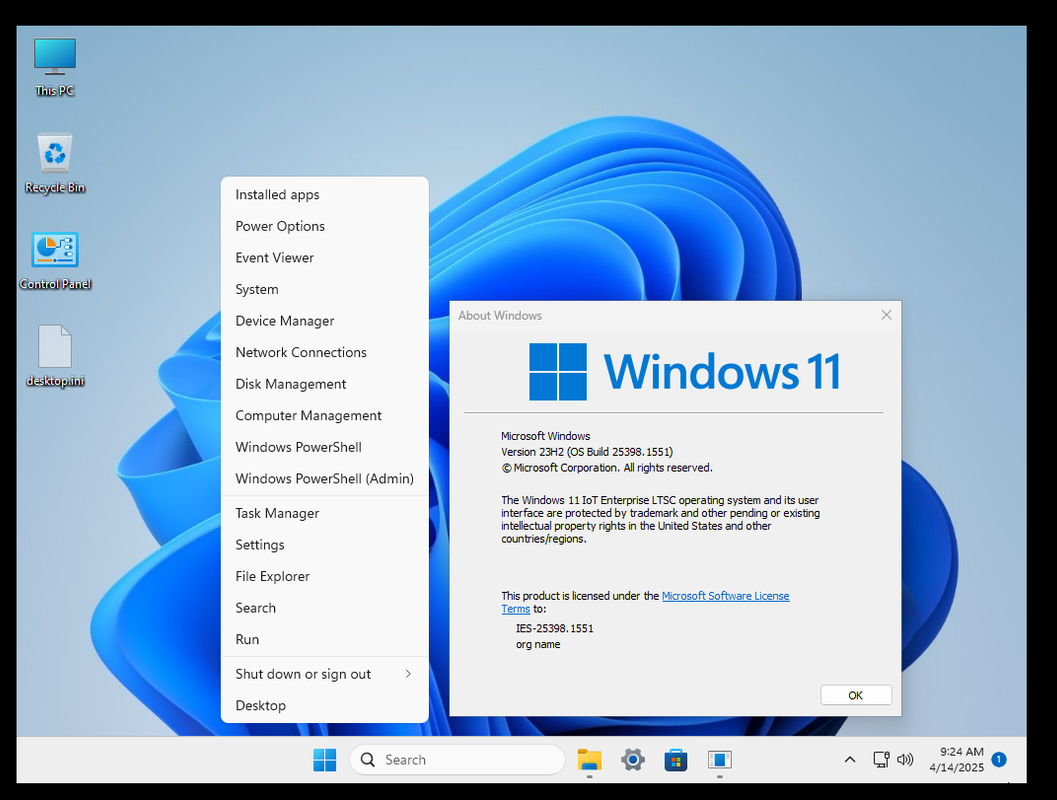This screenshot has width=1057, height=800.
Task: Click the version text "Version 23H2 (OS Build 25398.1551)"
Action: pos(586,452)
